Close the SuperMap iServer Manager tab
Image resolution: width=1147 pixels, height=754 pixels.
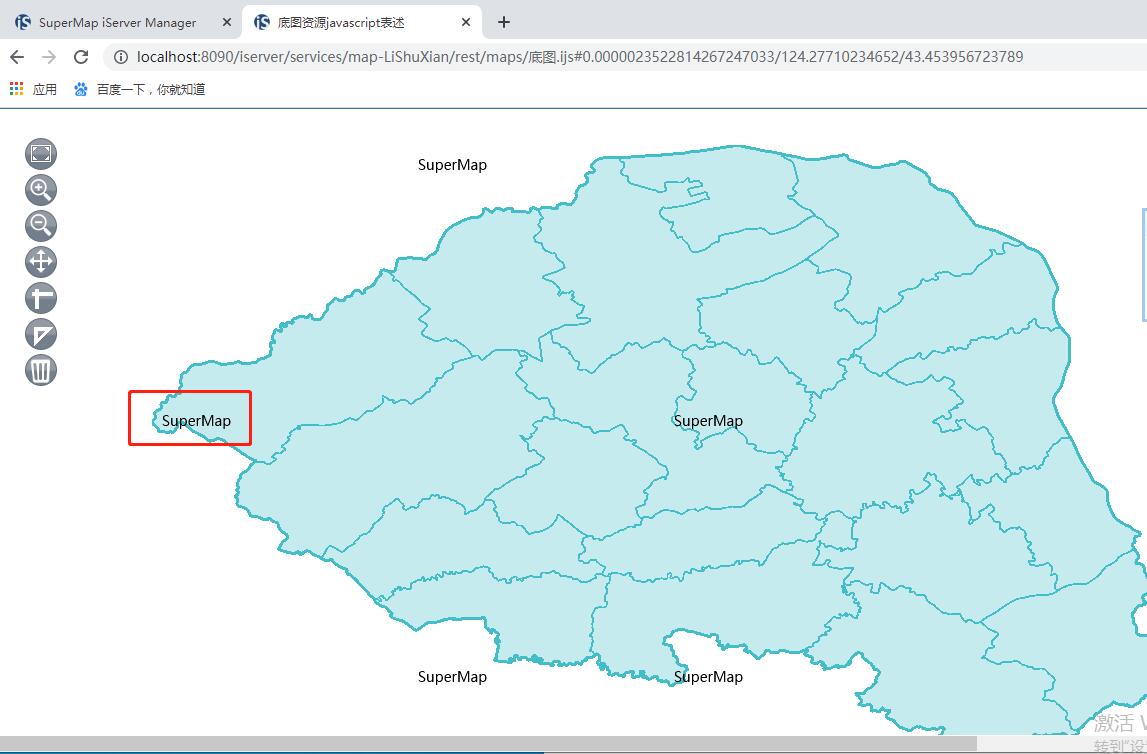[x=227, y=23]
